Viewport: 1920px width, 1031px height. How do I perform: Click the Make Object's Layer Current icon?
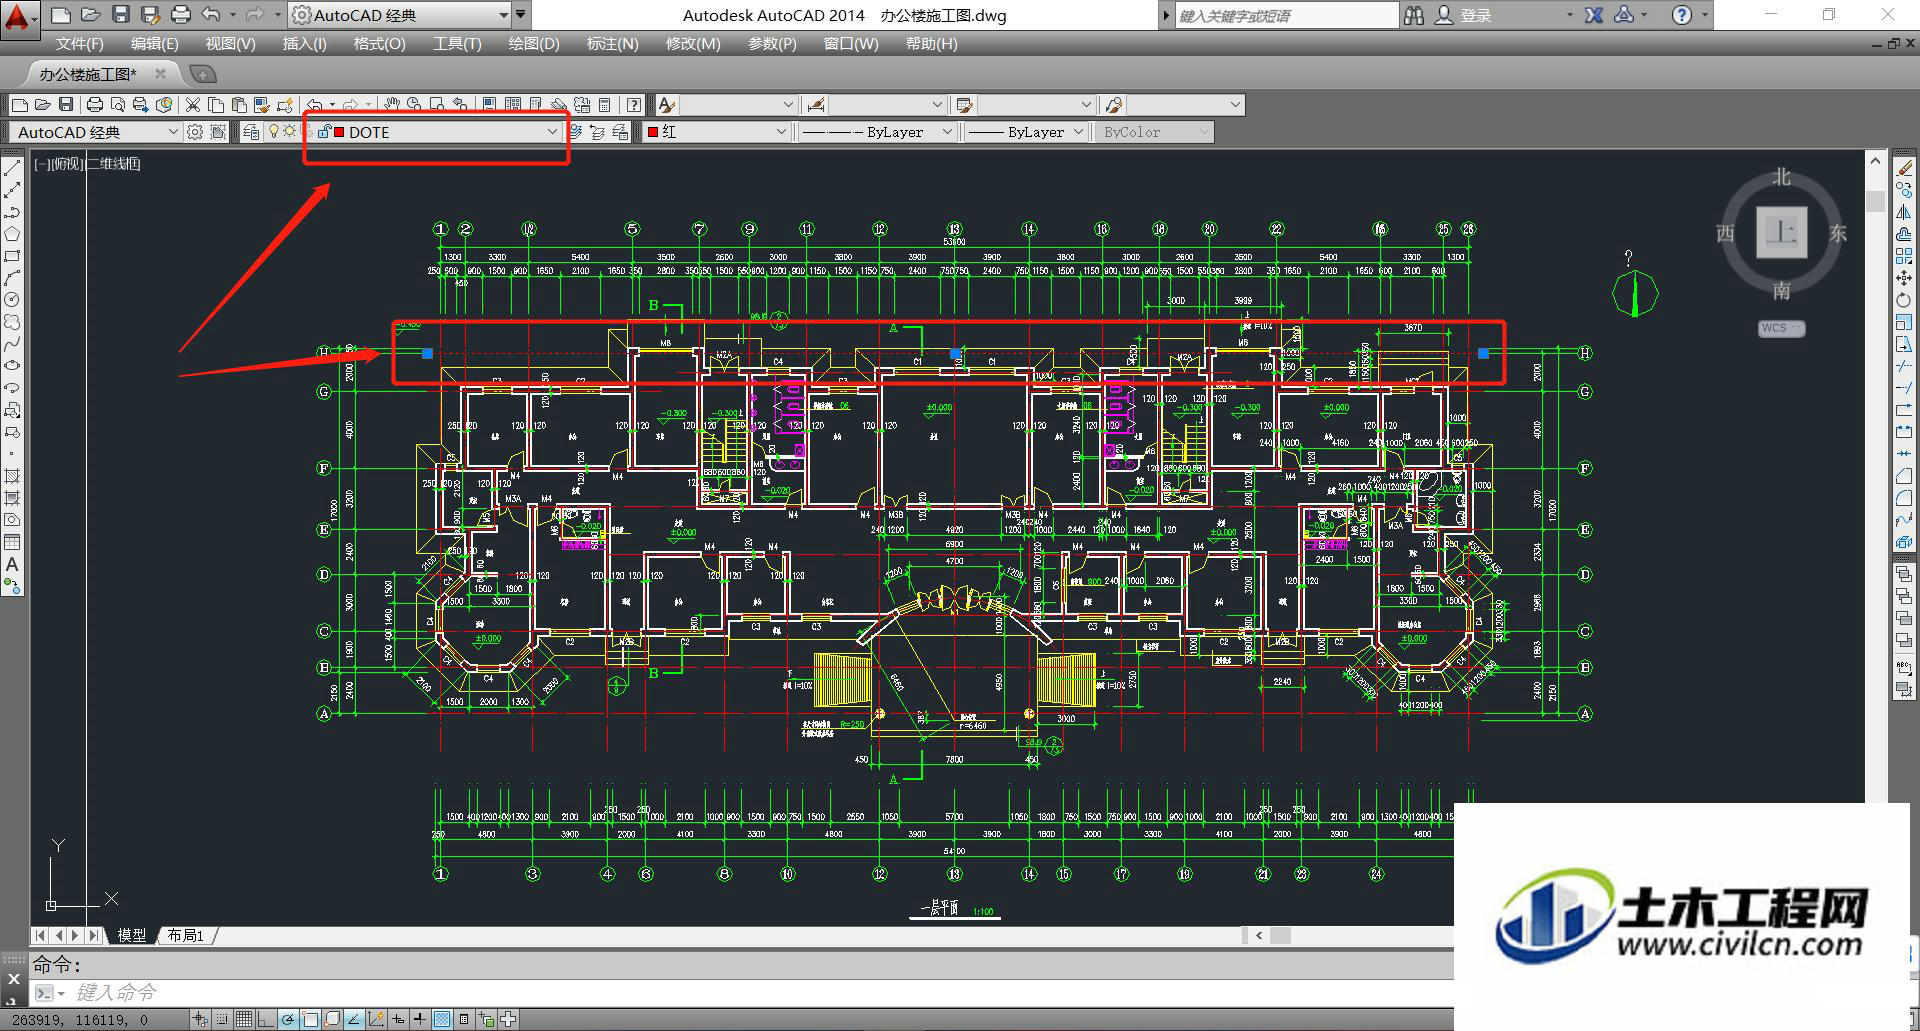(577, 132)
